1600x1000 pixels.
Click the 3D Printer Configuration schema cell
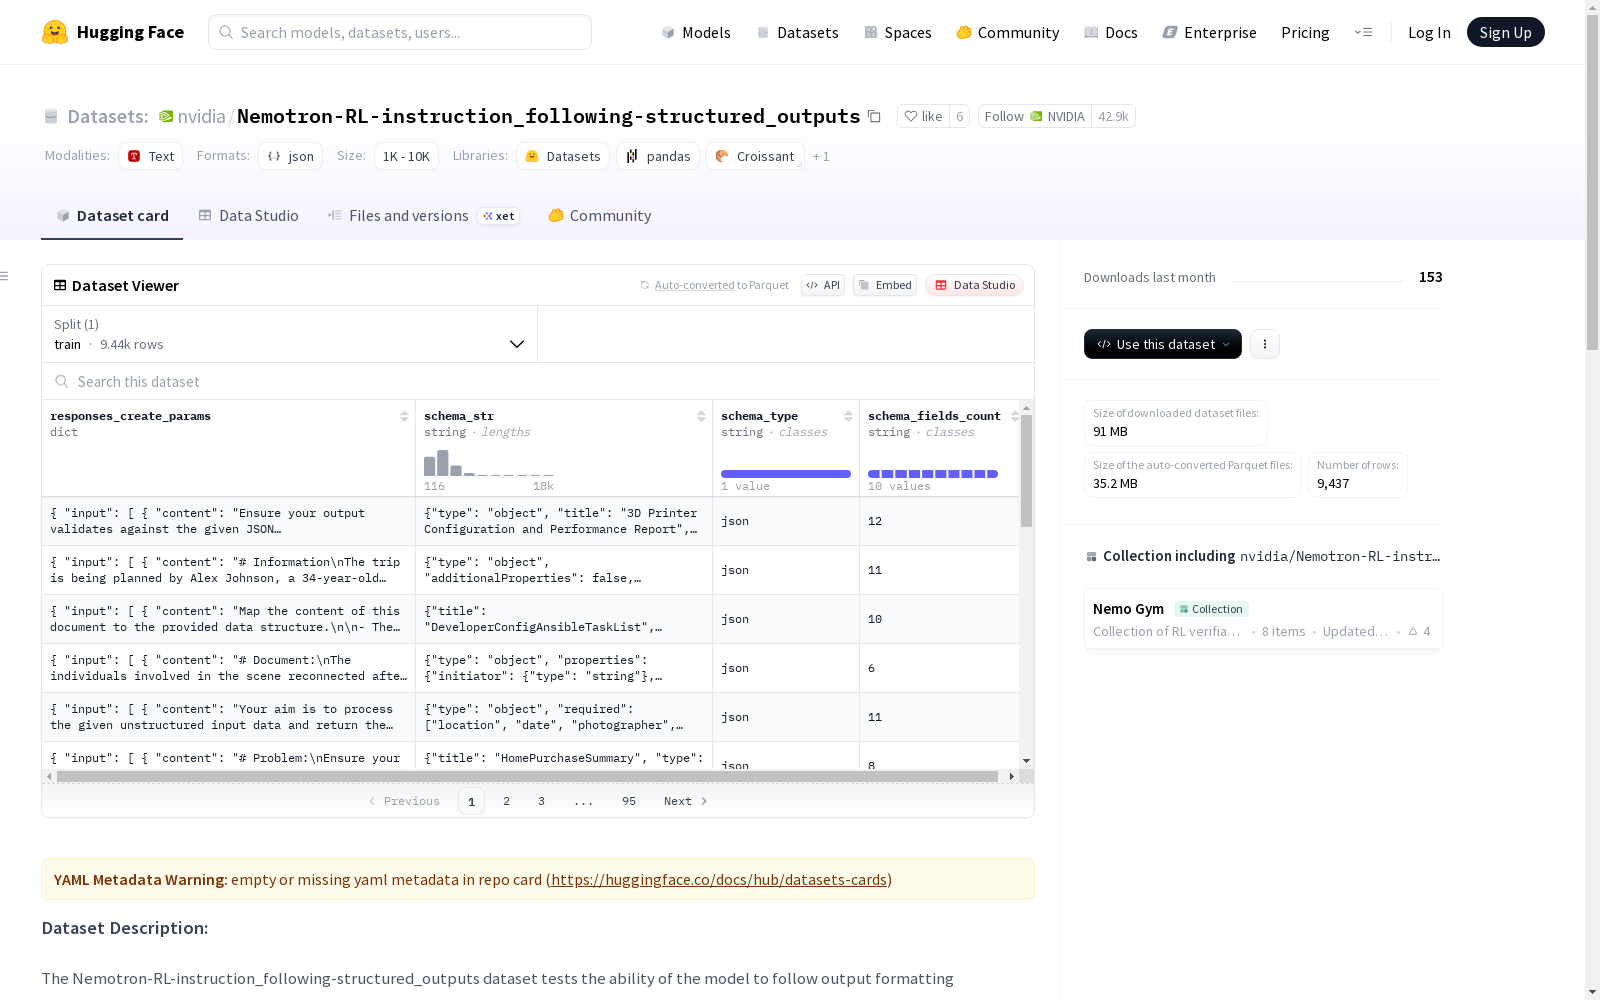coord(564,521)
